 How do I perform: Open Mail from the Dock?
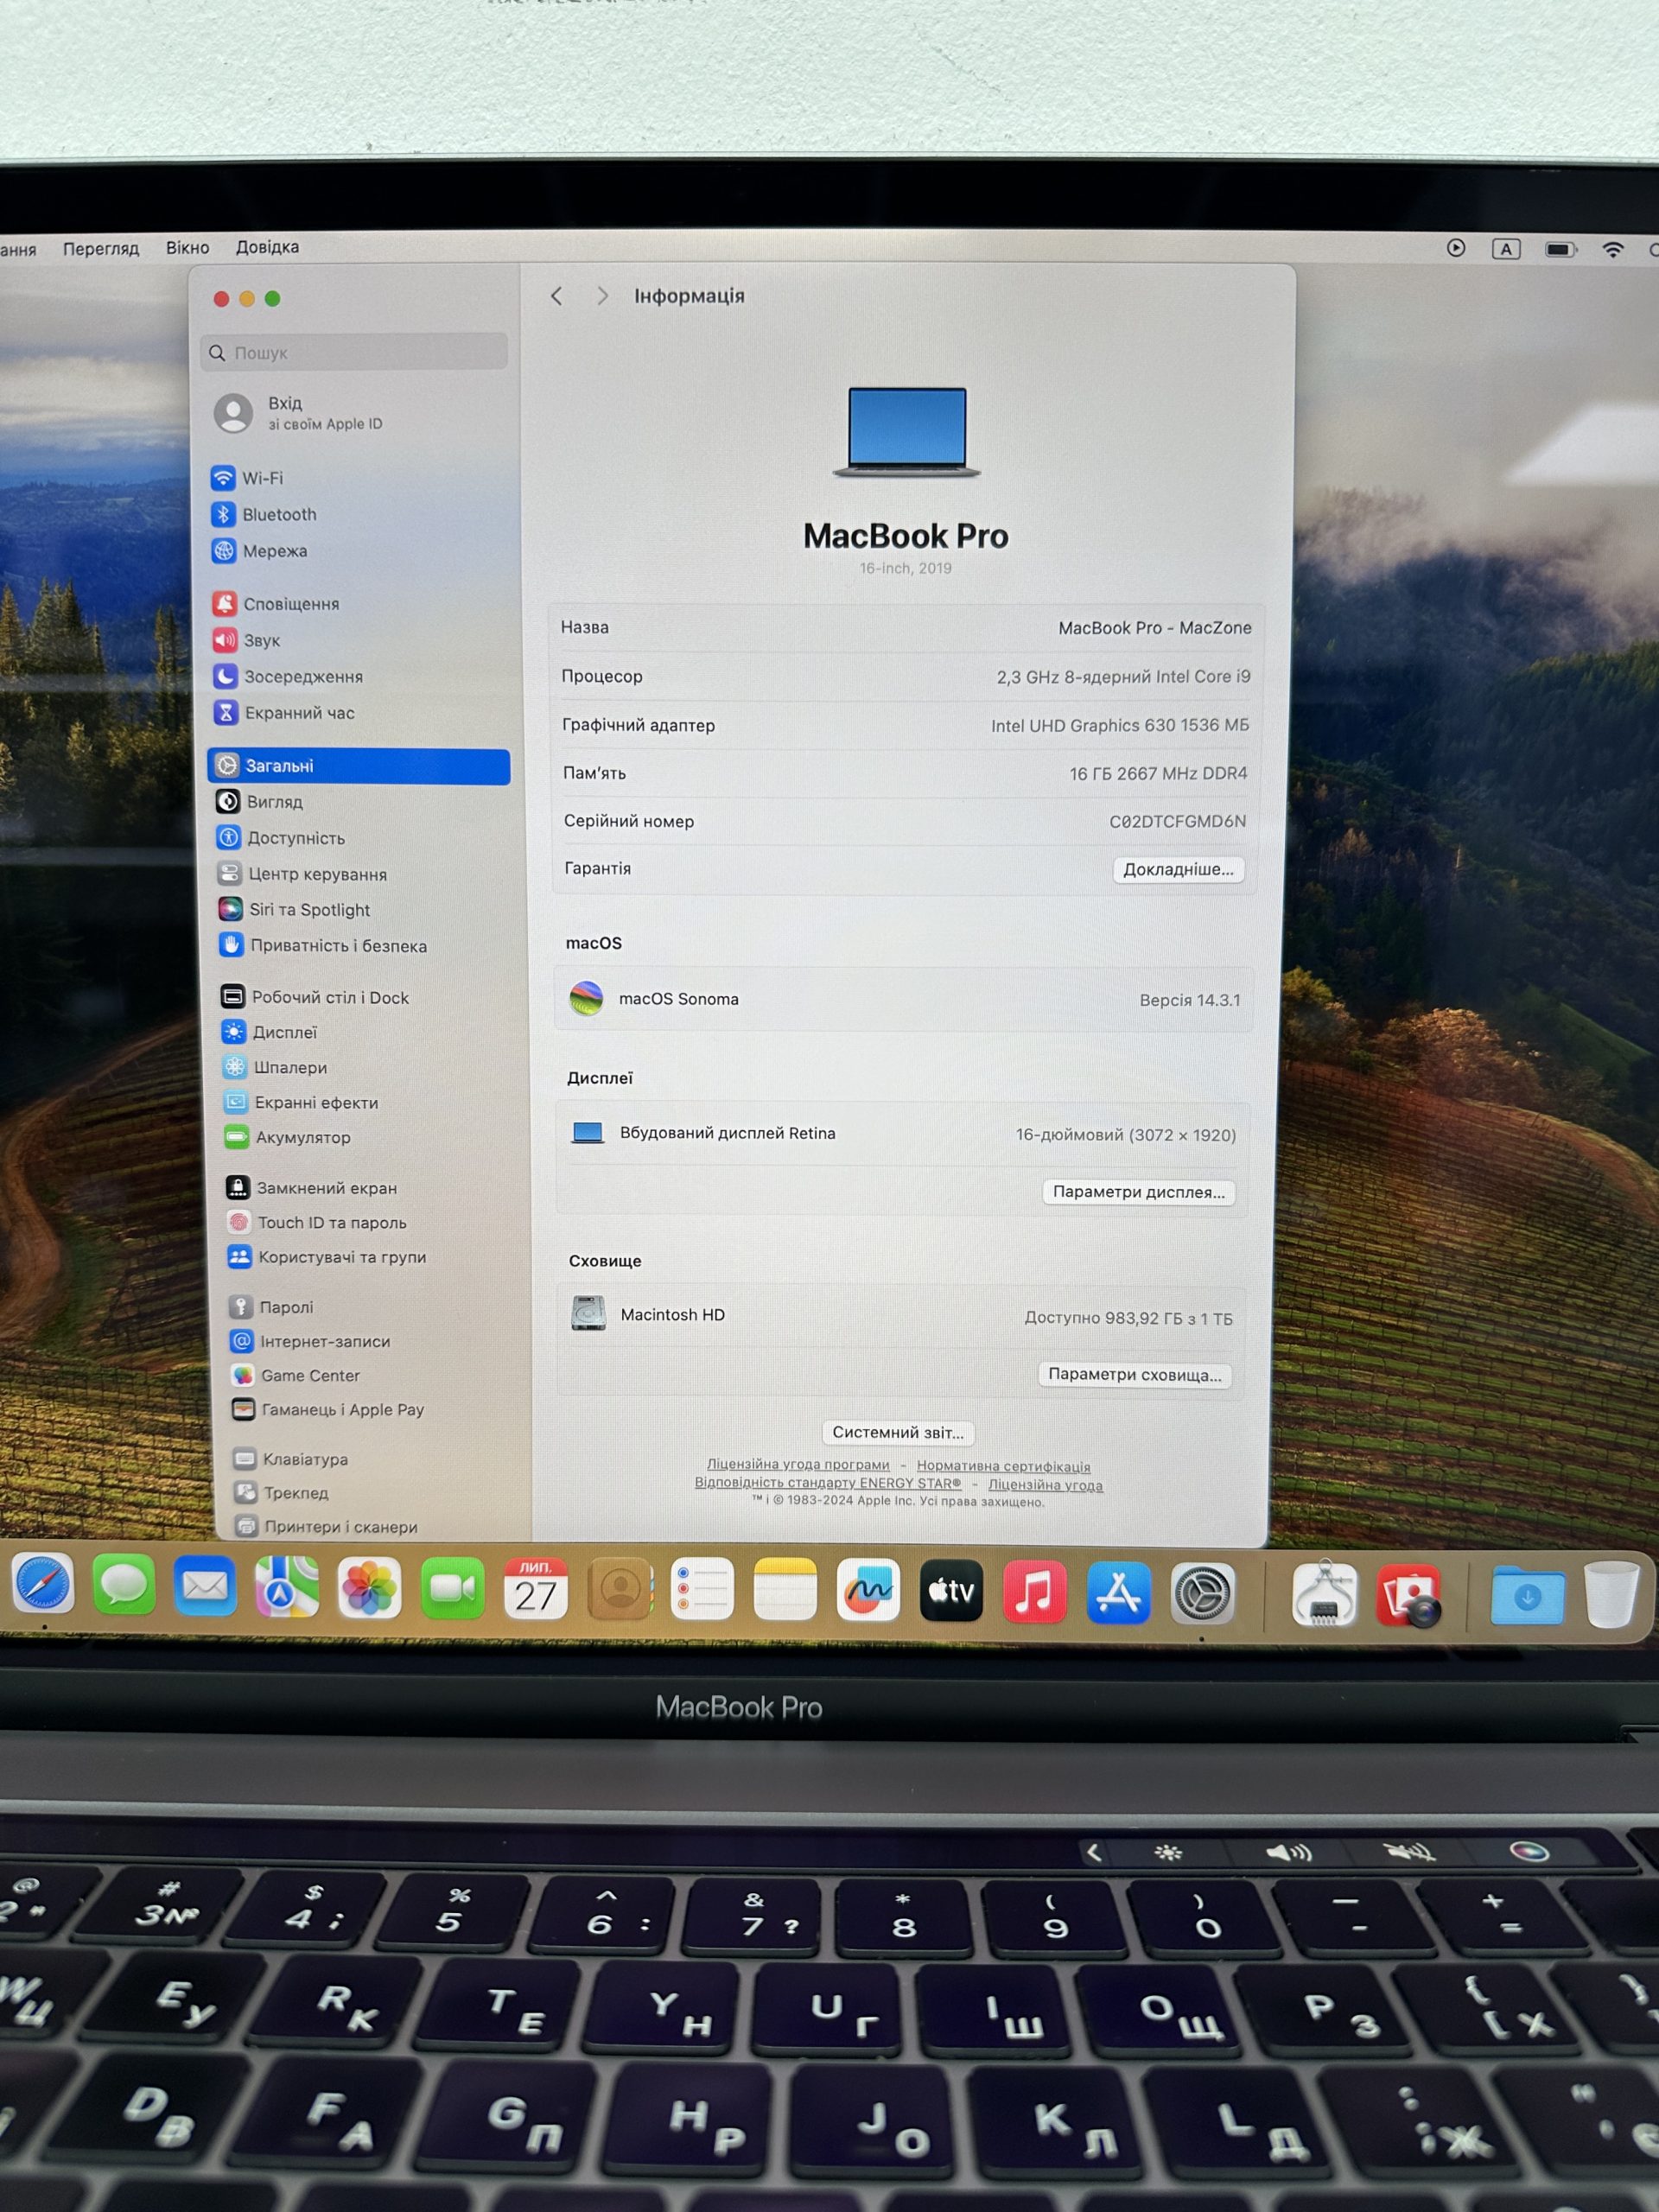coord(205,1586)
